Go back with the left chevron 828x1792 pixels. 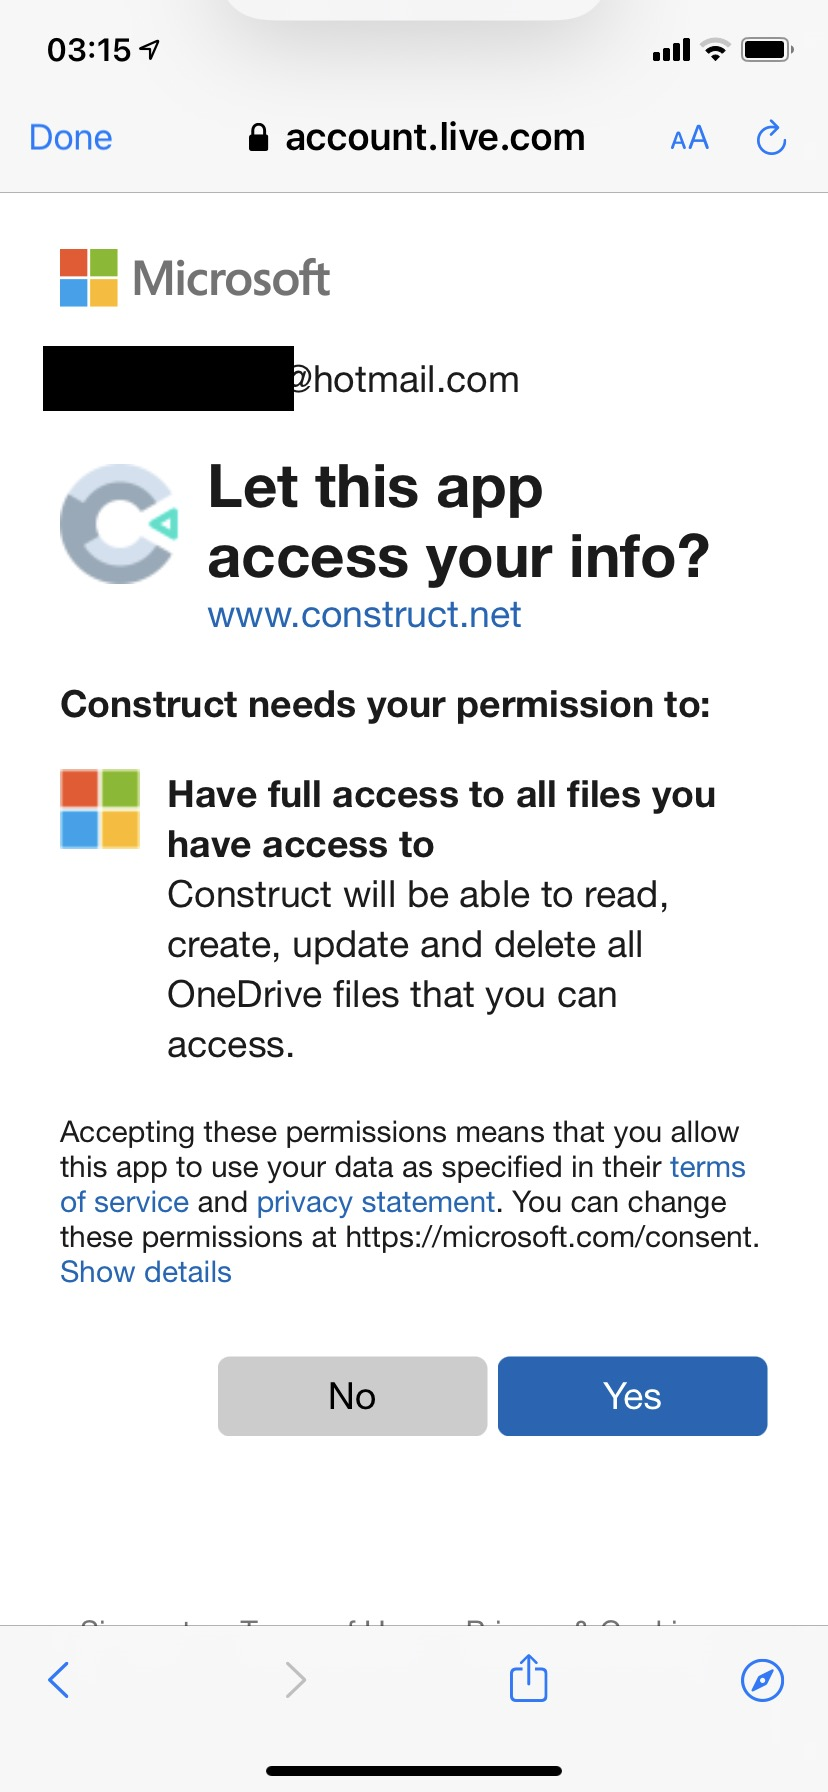pyautogui.click(x=59, y=1679)
